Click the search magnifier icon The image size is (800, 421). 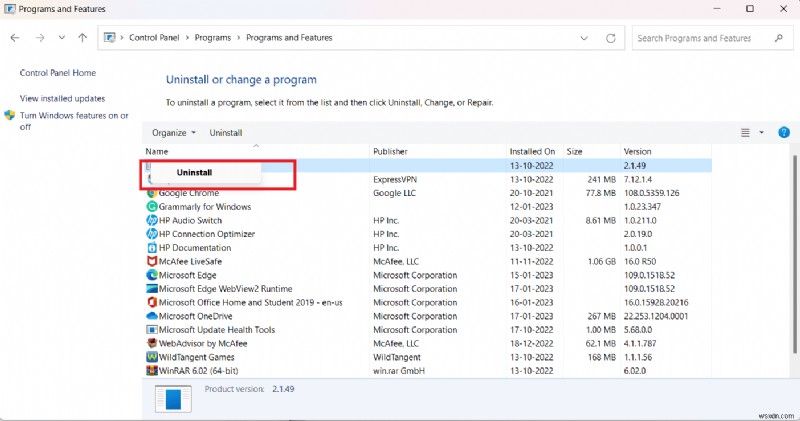click(779, 38)
